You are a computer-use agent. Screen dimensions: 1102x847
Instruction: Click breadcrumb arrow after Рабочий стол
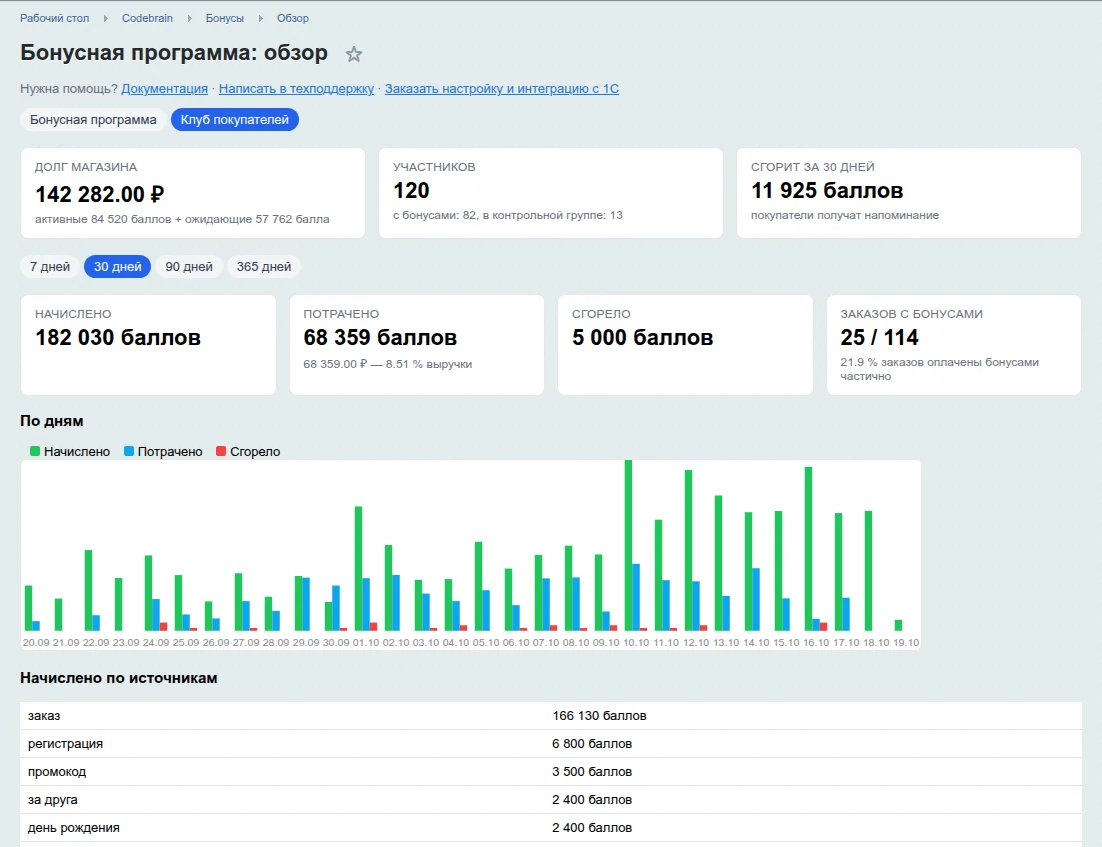click(105, 18)
